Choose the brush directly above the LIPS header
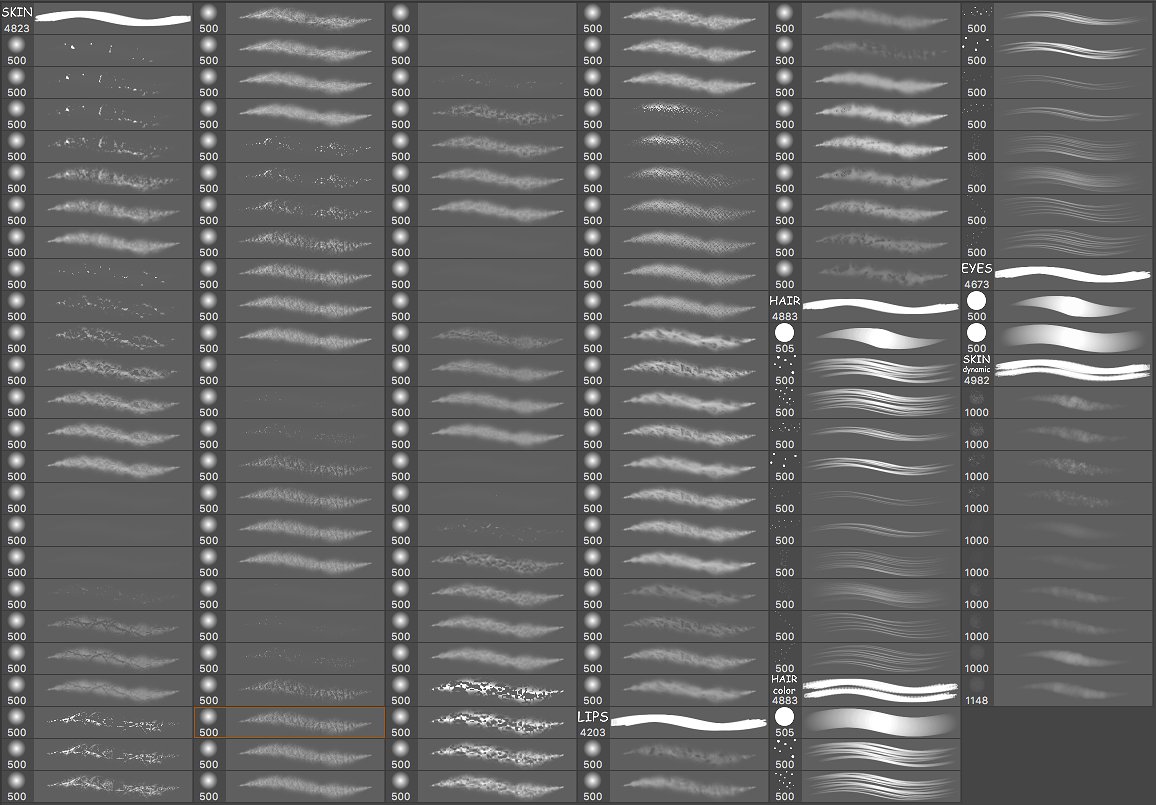The image size is (1156, 805). pos(673,690)
